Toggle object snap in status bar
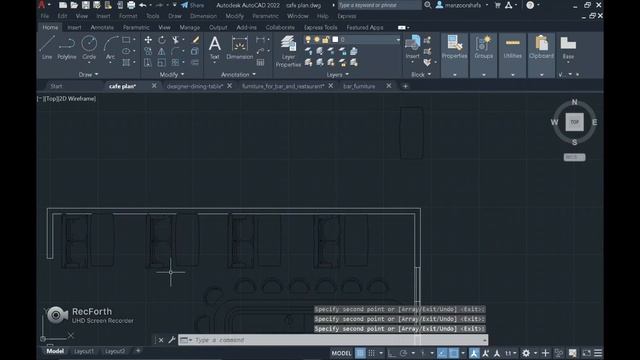 click(453, 353)
